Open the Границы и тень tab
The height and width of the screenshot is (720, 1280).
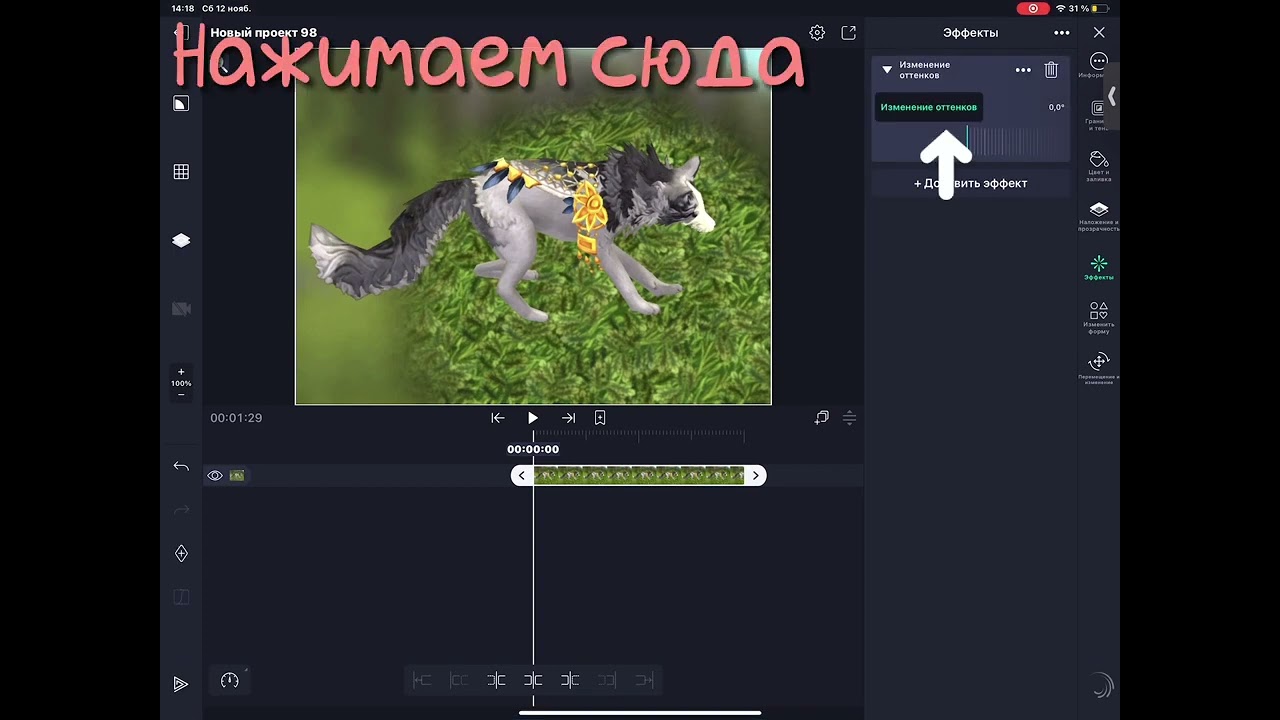pos(1098,116)
